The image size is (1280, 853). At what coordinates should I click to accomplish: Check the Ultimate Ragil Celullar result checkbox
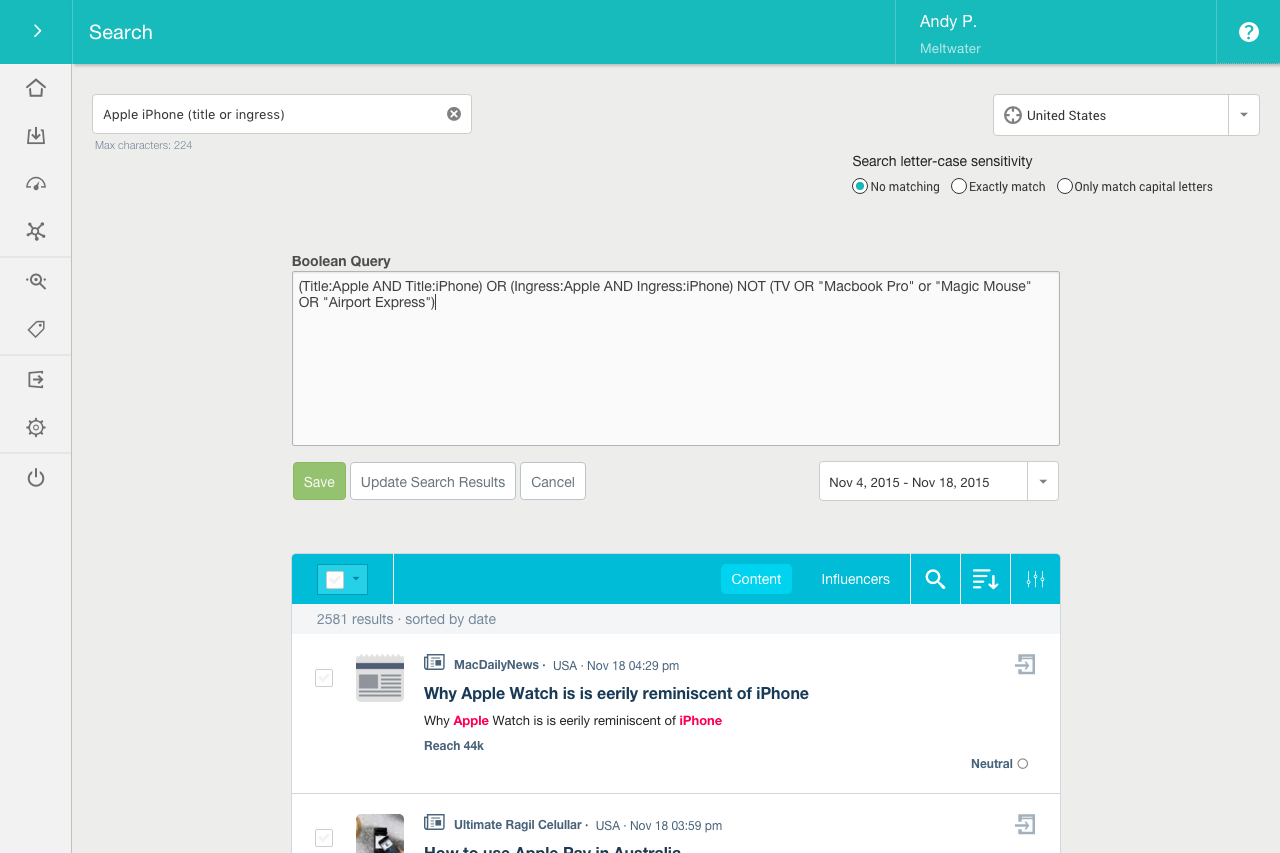click(x=324, y=838)
